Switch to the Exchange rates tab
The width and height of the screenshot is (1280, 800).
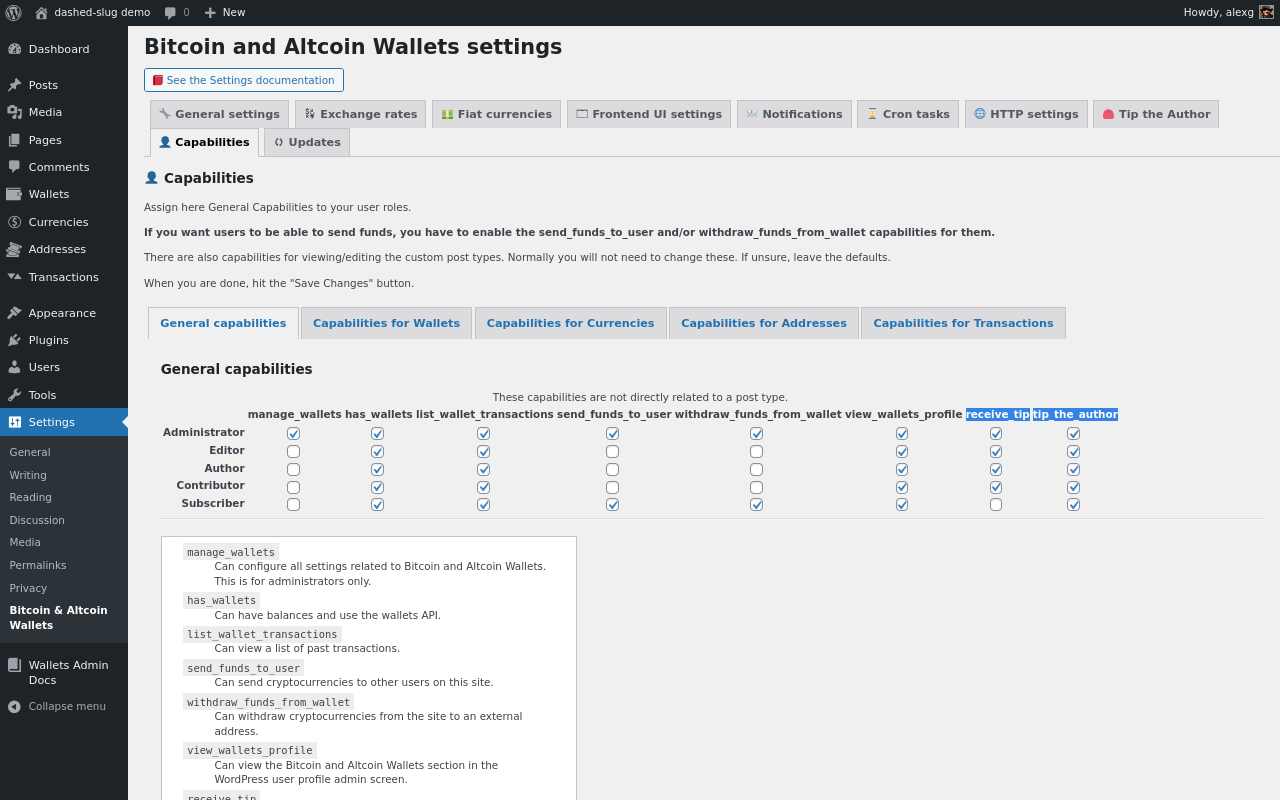click(x=360, y=114)
